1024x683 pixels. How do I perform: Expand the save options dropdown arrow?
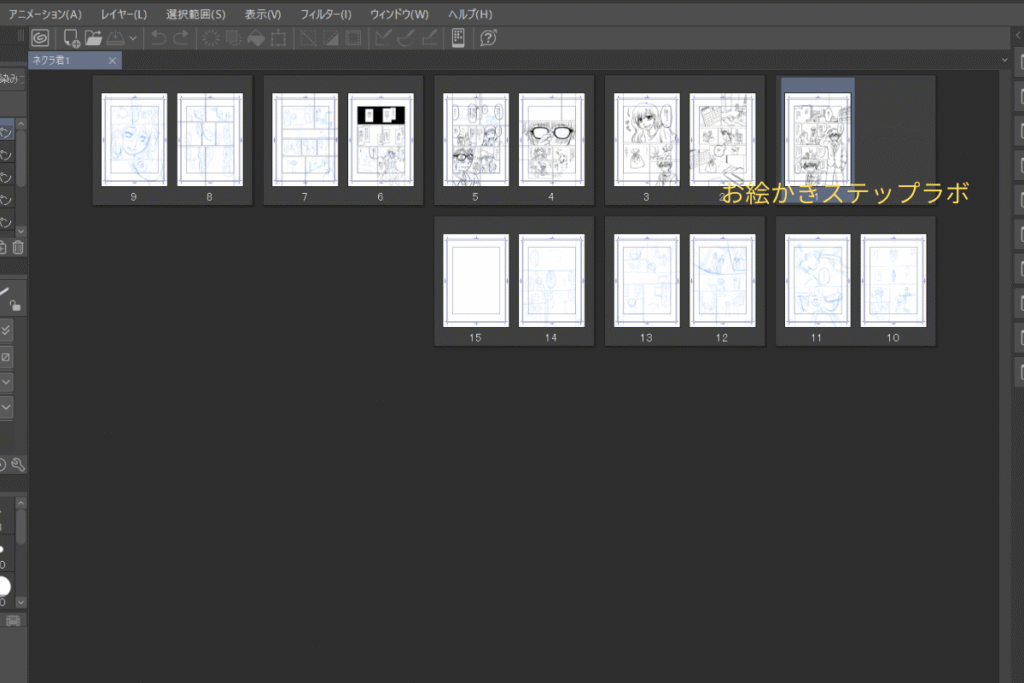click(x=133, y=38)
